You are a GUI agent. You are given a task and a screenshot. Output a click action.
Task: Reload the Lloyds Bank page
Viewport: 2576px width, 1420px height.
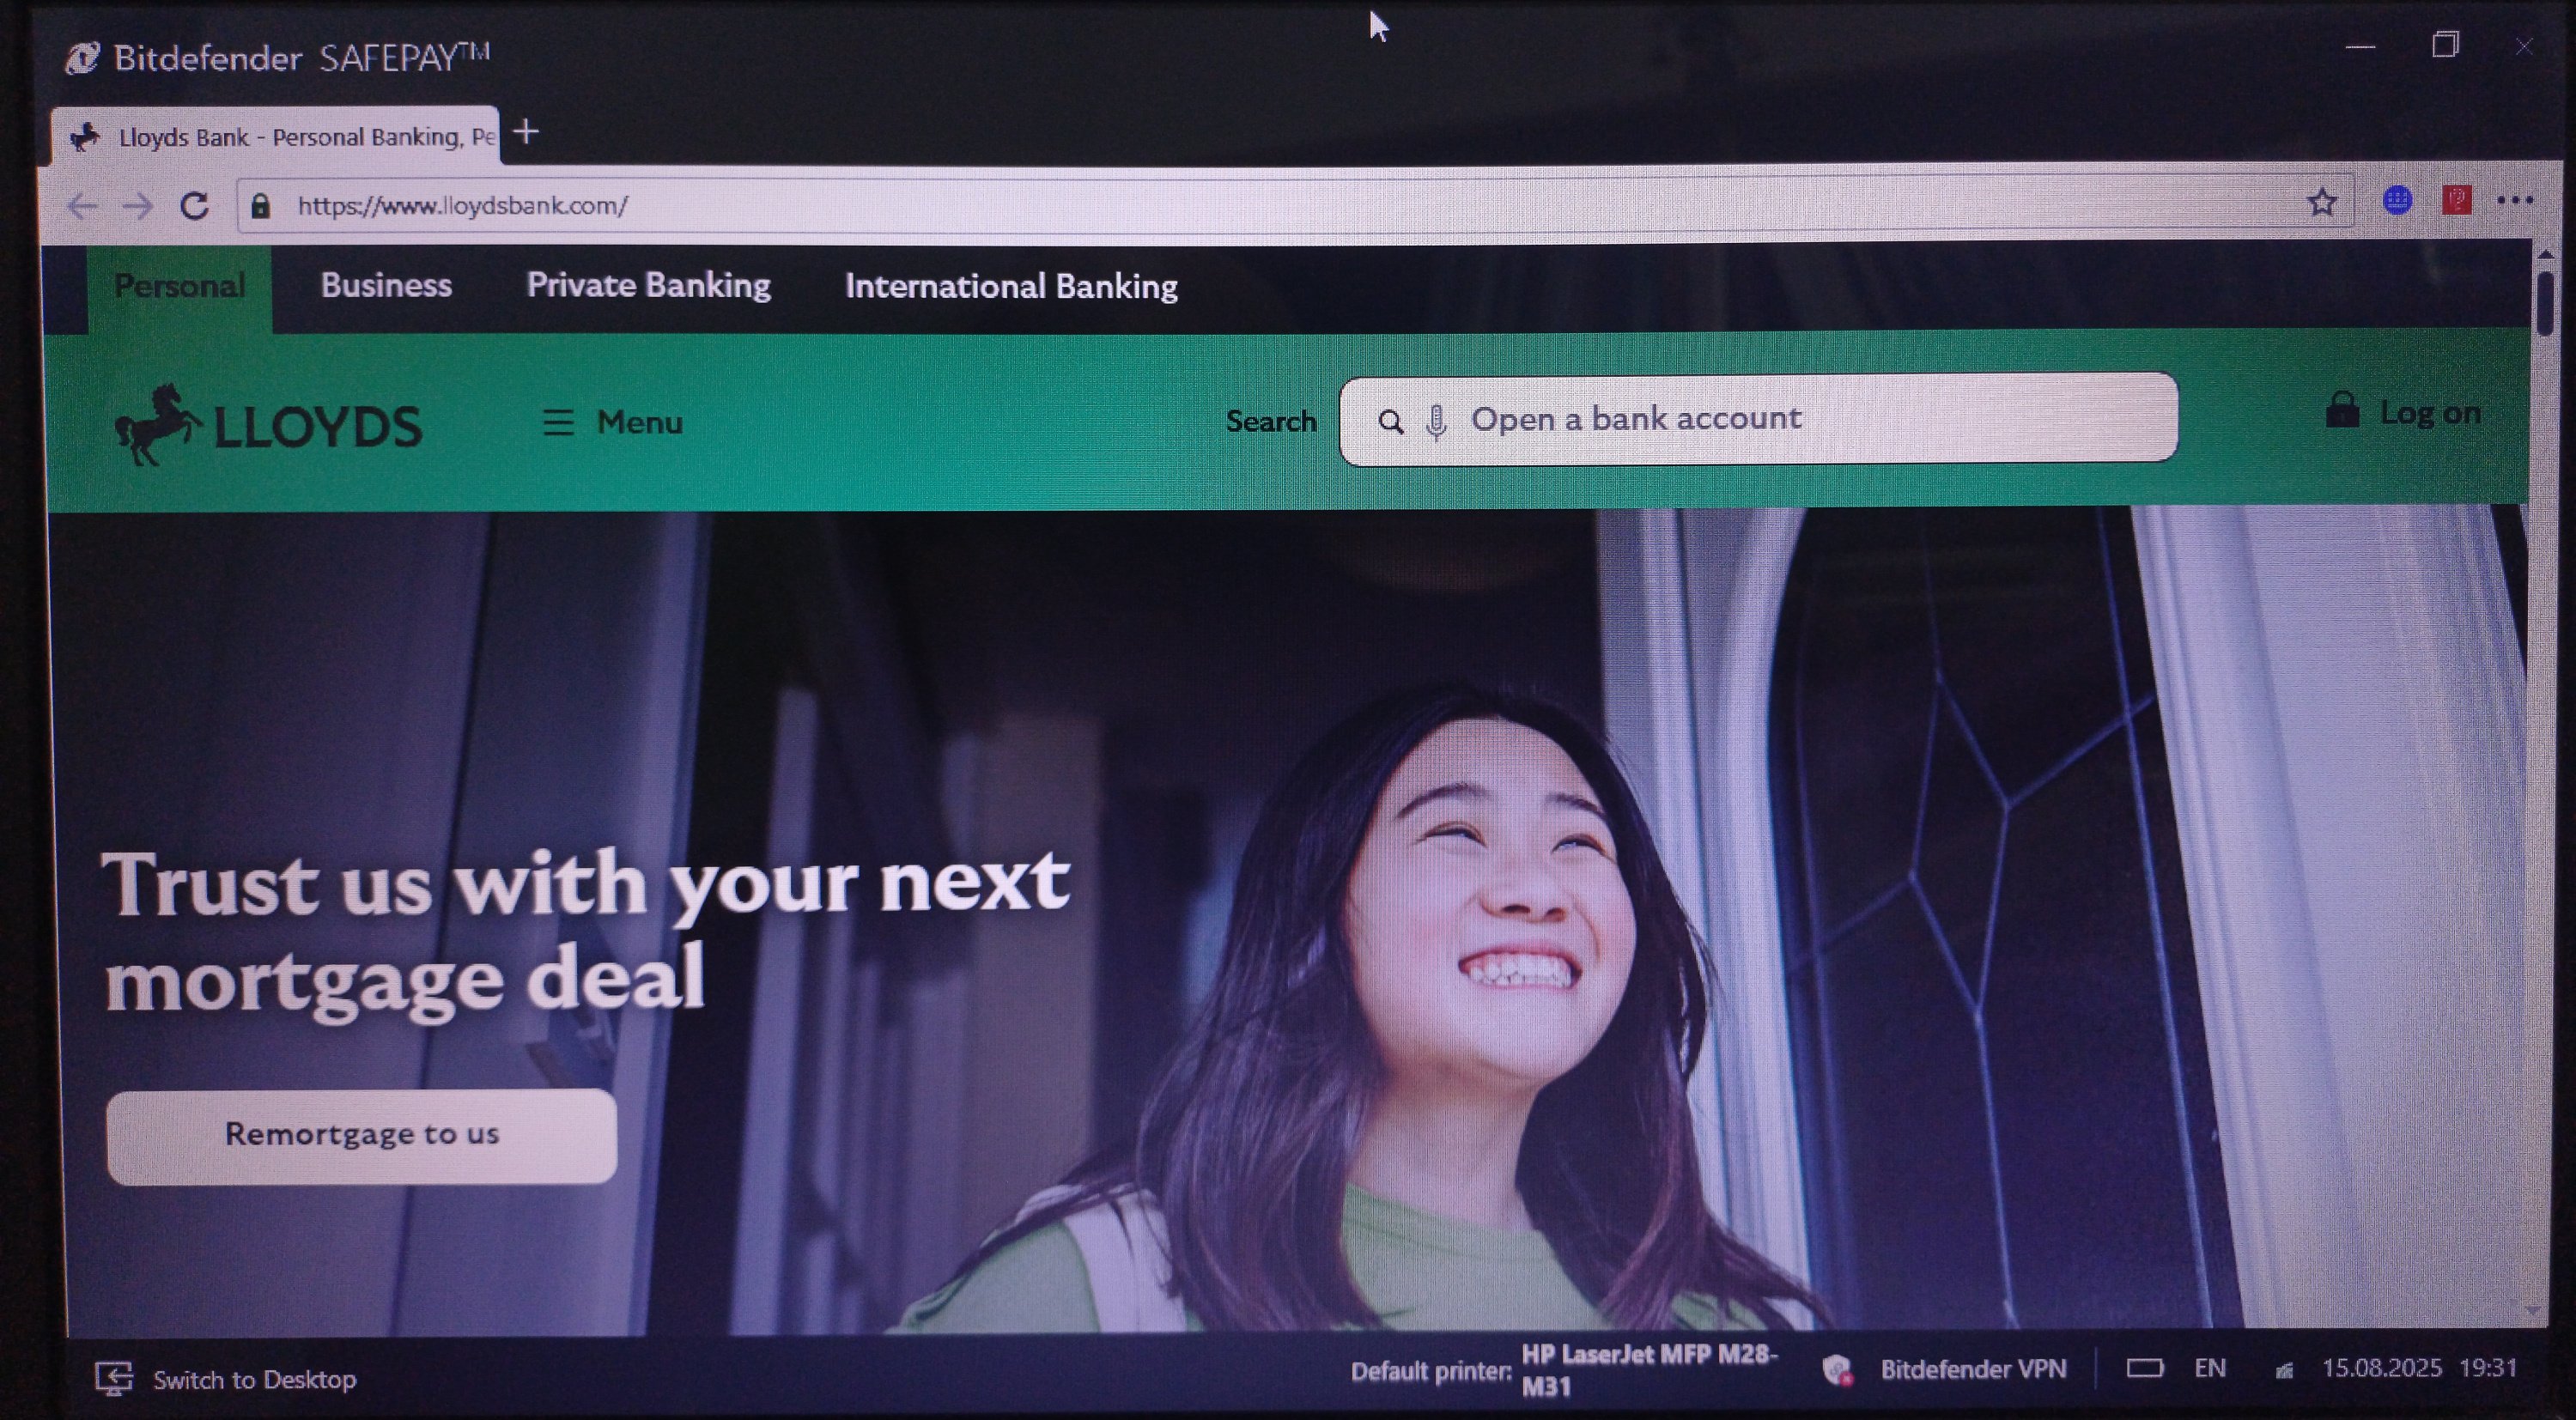tap(195, 206)
